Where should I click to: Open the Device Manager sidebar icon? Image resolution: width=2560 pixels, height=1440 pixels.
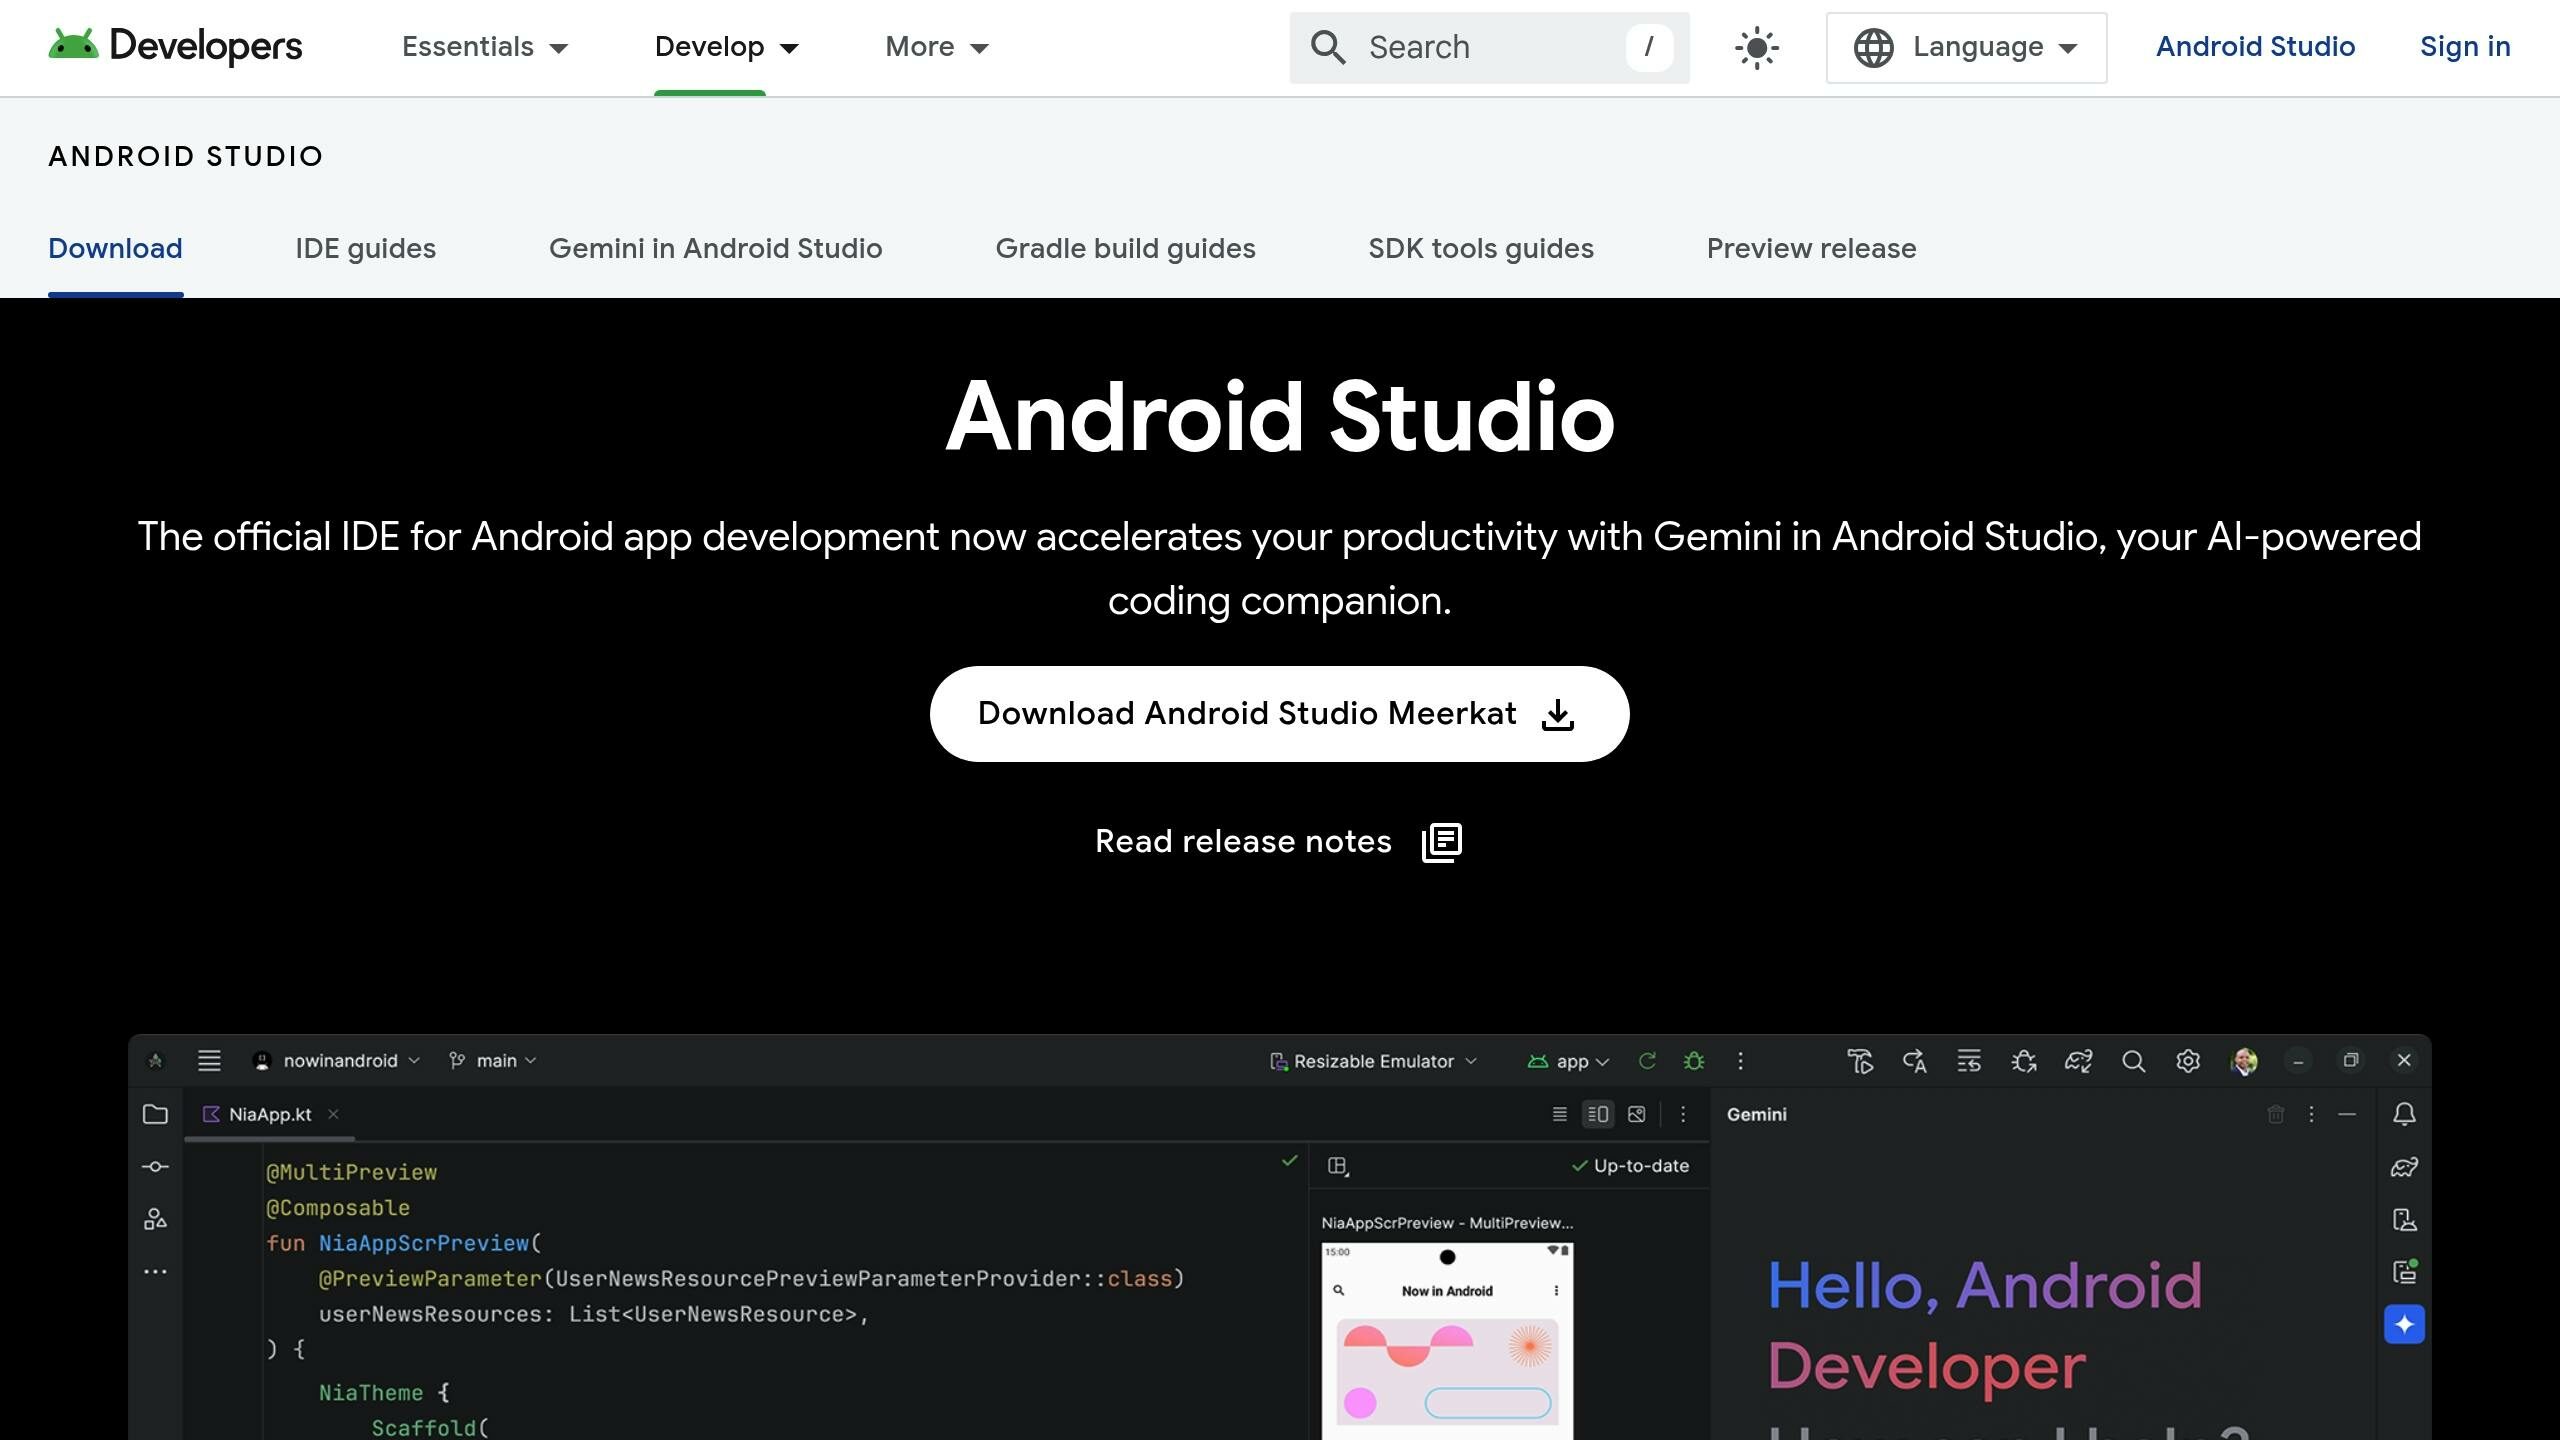click(2404, 1220)
